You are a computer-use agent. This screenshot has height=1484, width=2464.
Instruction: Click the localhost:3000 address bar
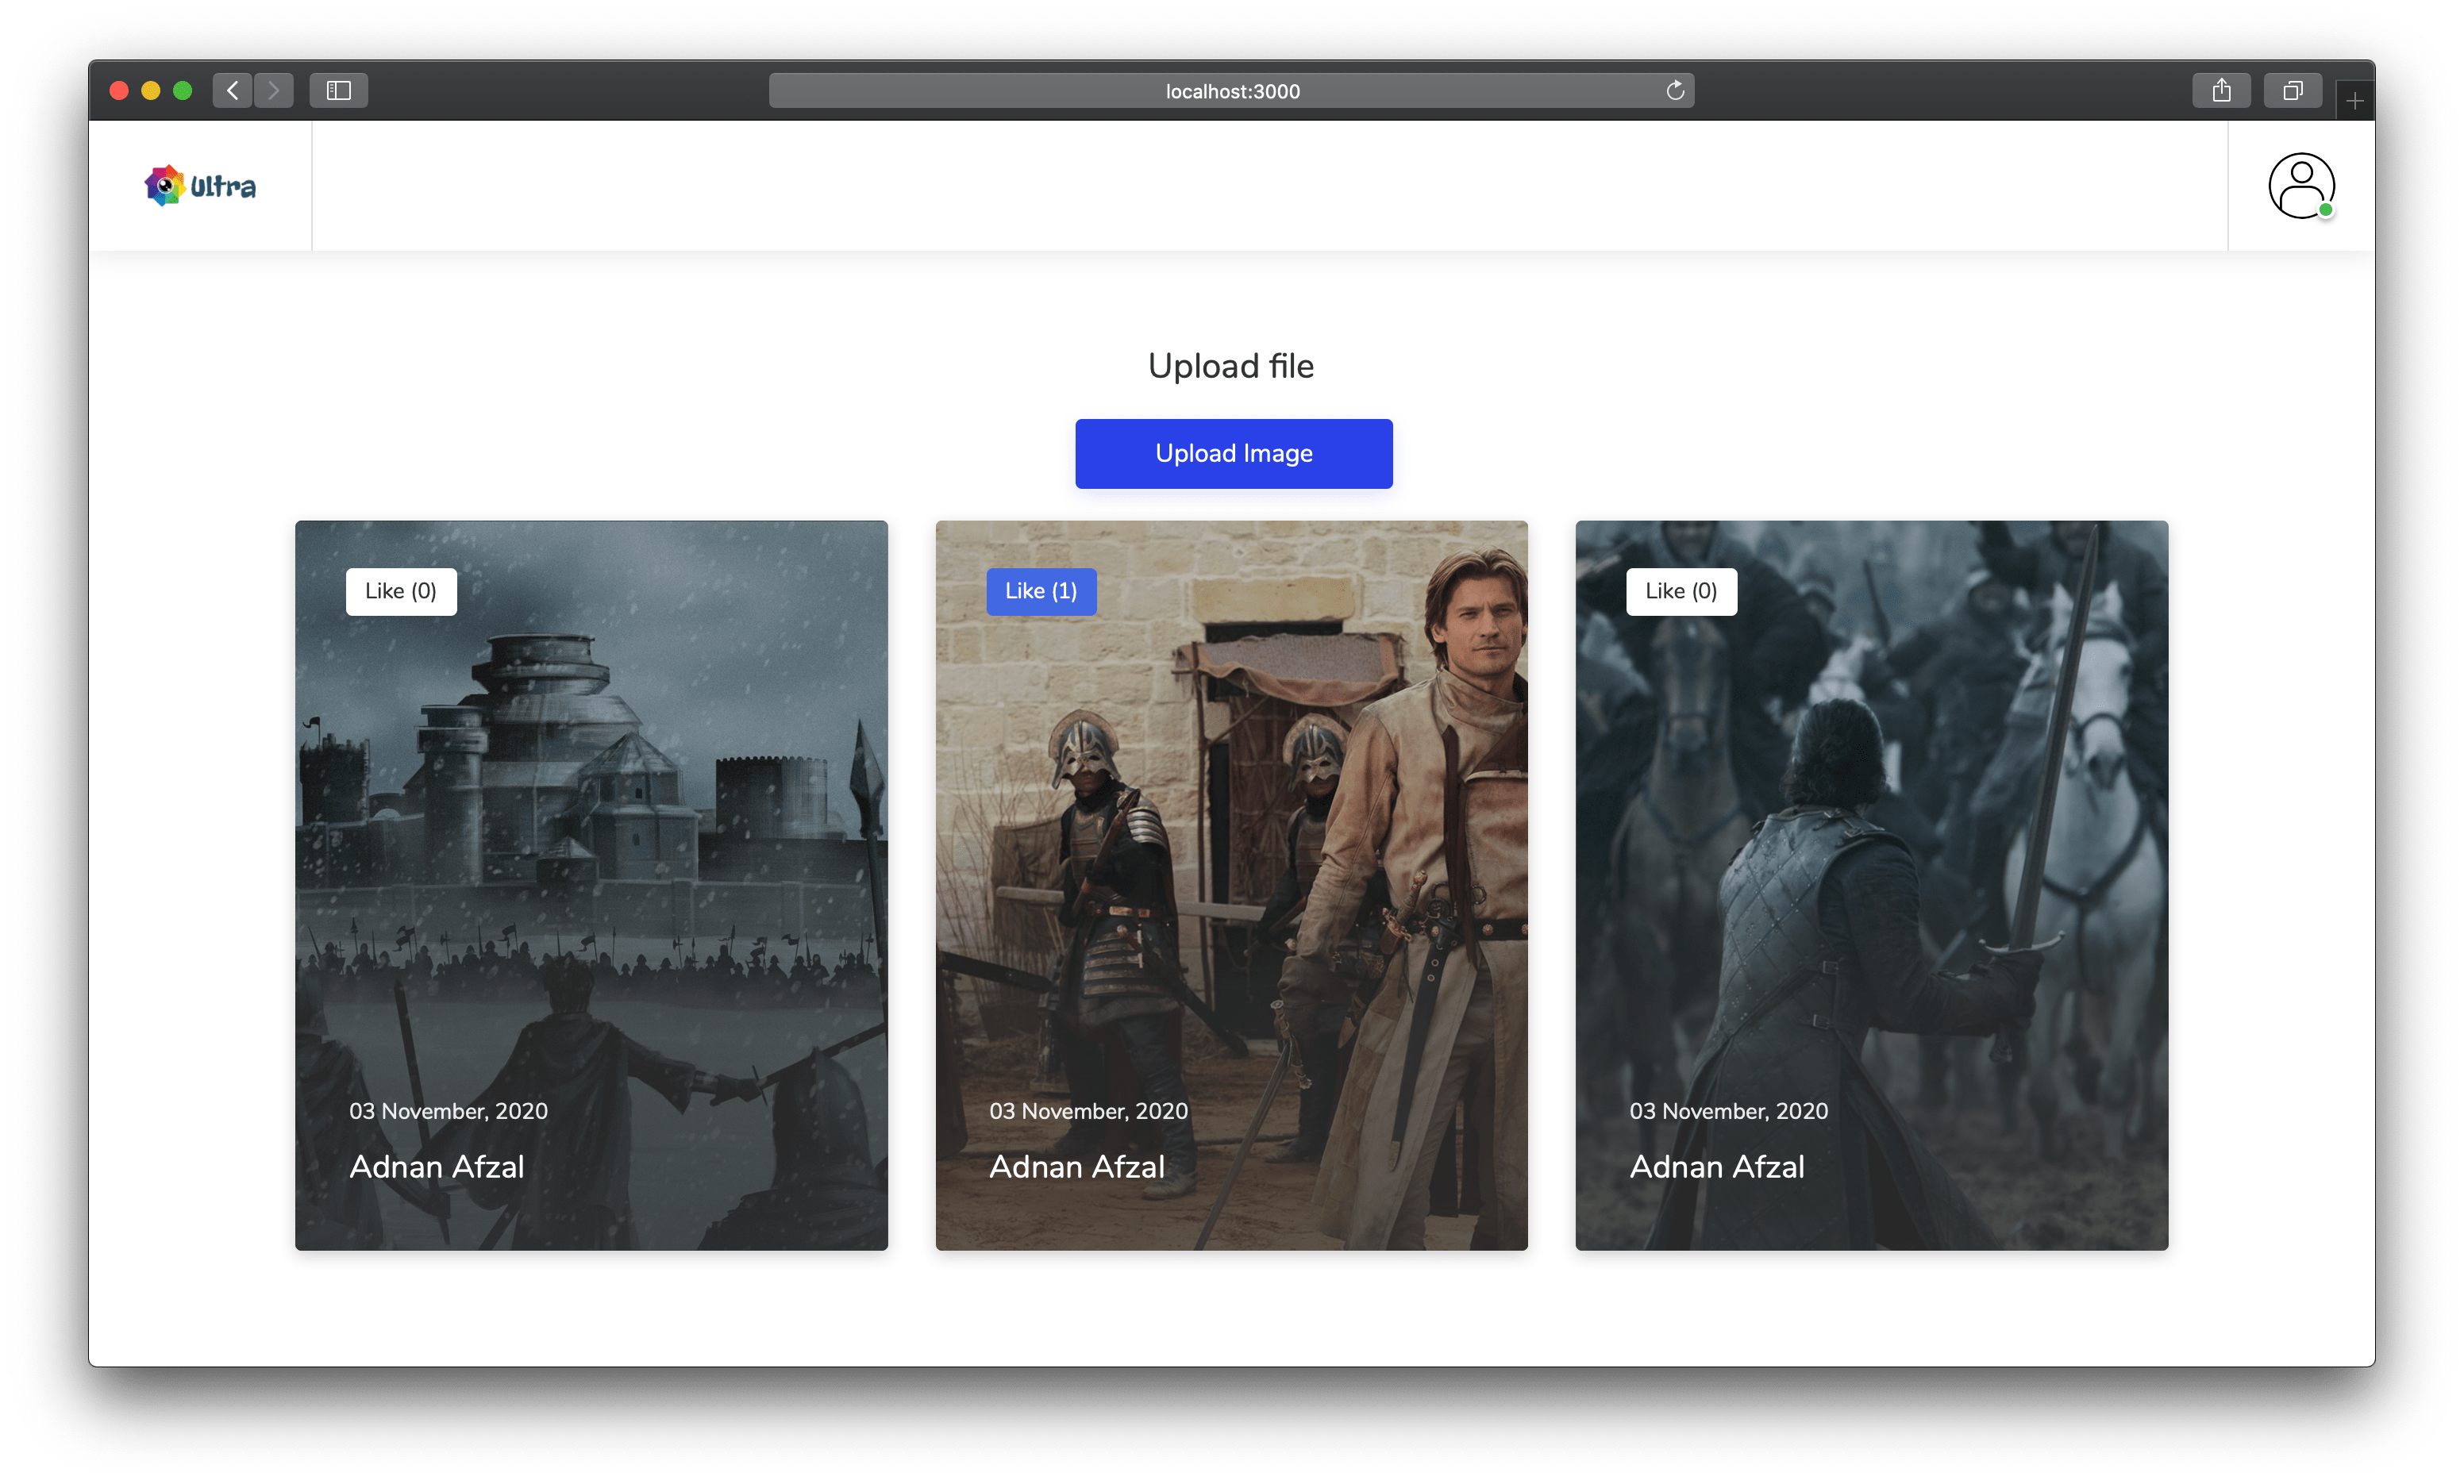coord(1231,91)
